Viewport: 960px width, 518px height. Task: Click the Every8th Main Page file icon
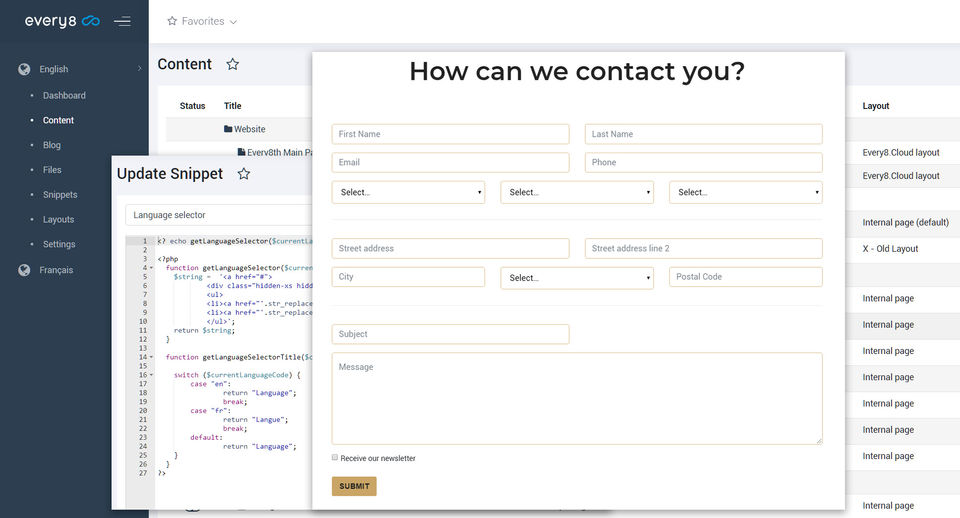coord(241,152)
